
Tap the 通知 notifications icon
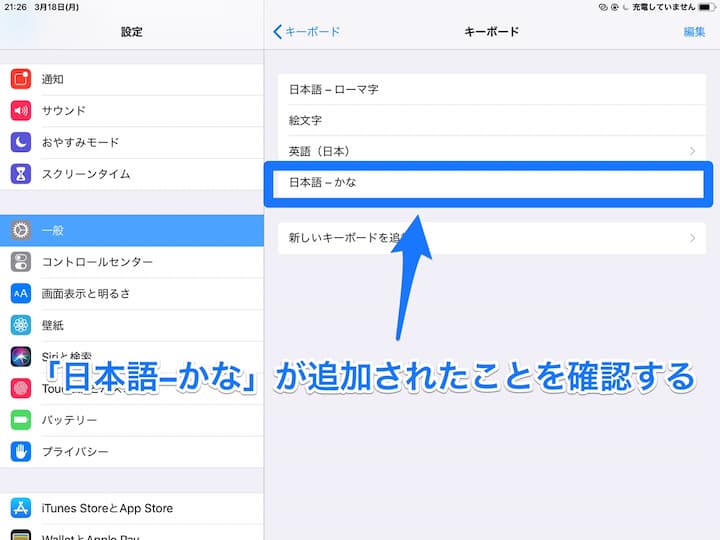[21, 79]
